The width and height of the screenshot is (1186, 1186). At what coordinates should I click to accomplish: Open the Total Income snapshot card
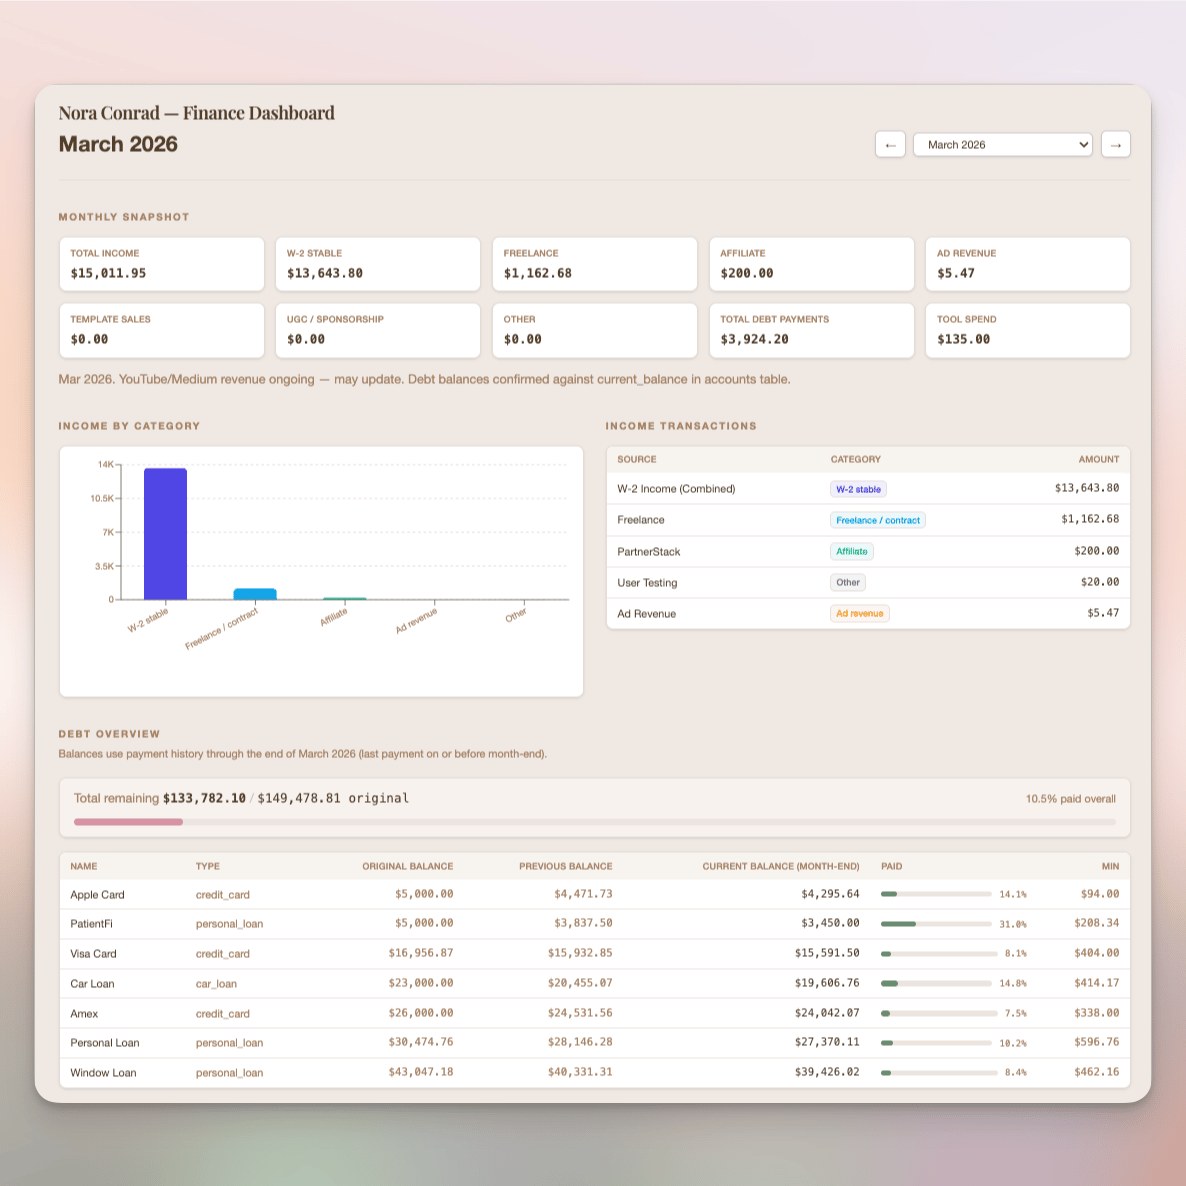(x=161, y=264)
